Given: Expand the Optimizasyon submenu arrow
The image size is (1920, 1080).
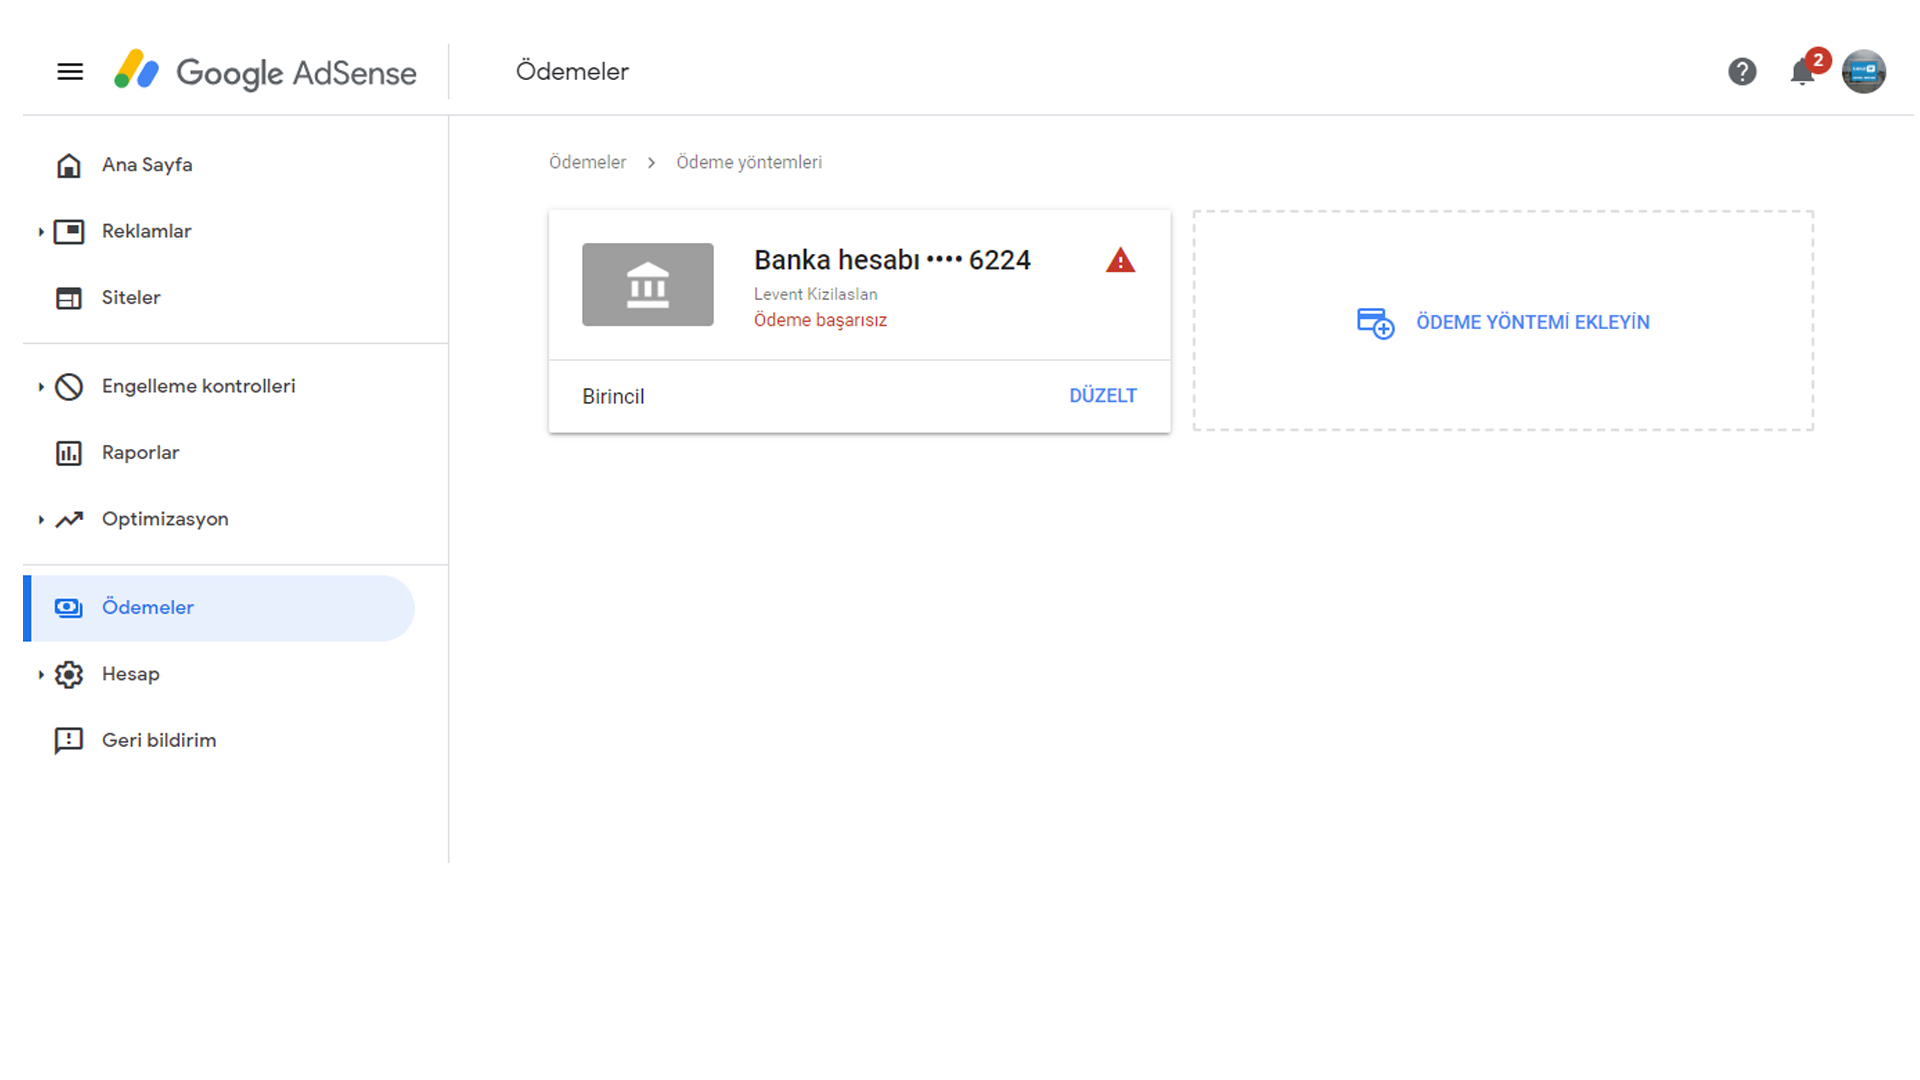Looking at the screenshot, I should 41,520.
